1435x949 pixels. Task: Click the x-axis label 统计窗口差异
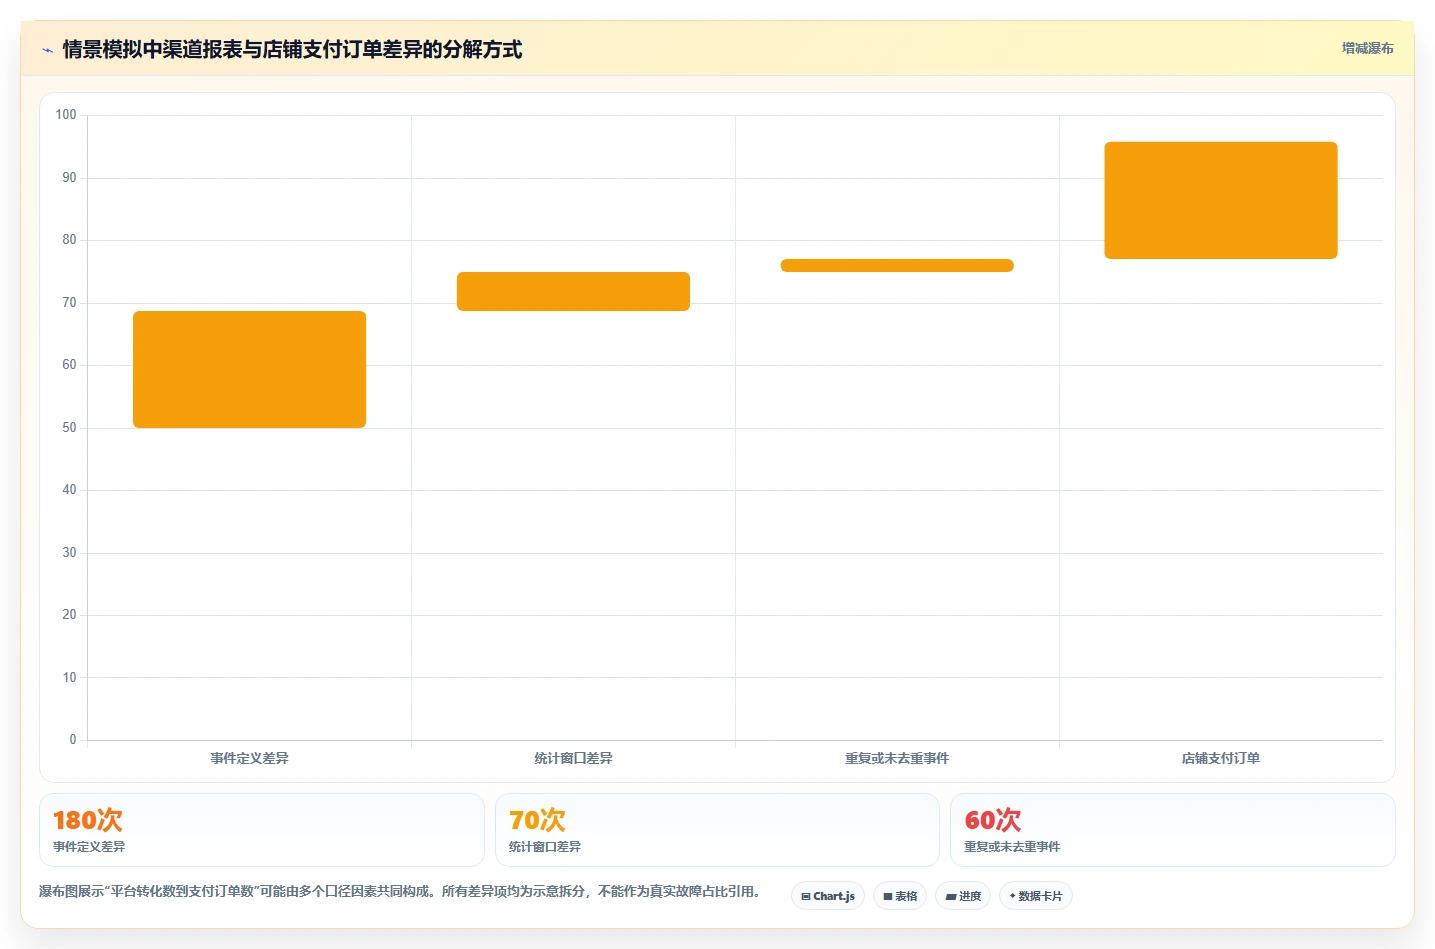573,758
